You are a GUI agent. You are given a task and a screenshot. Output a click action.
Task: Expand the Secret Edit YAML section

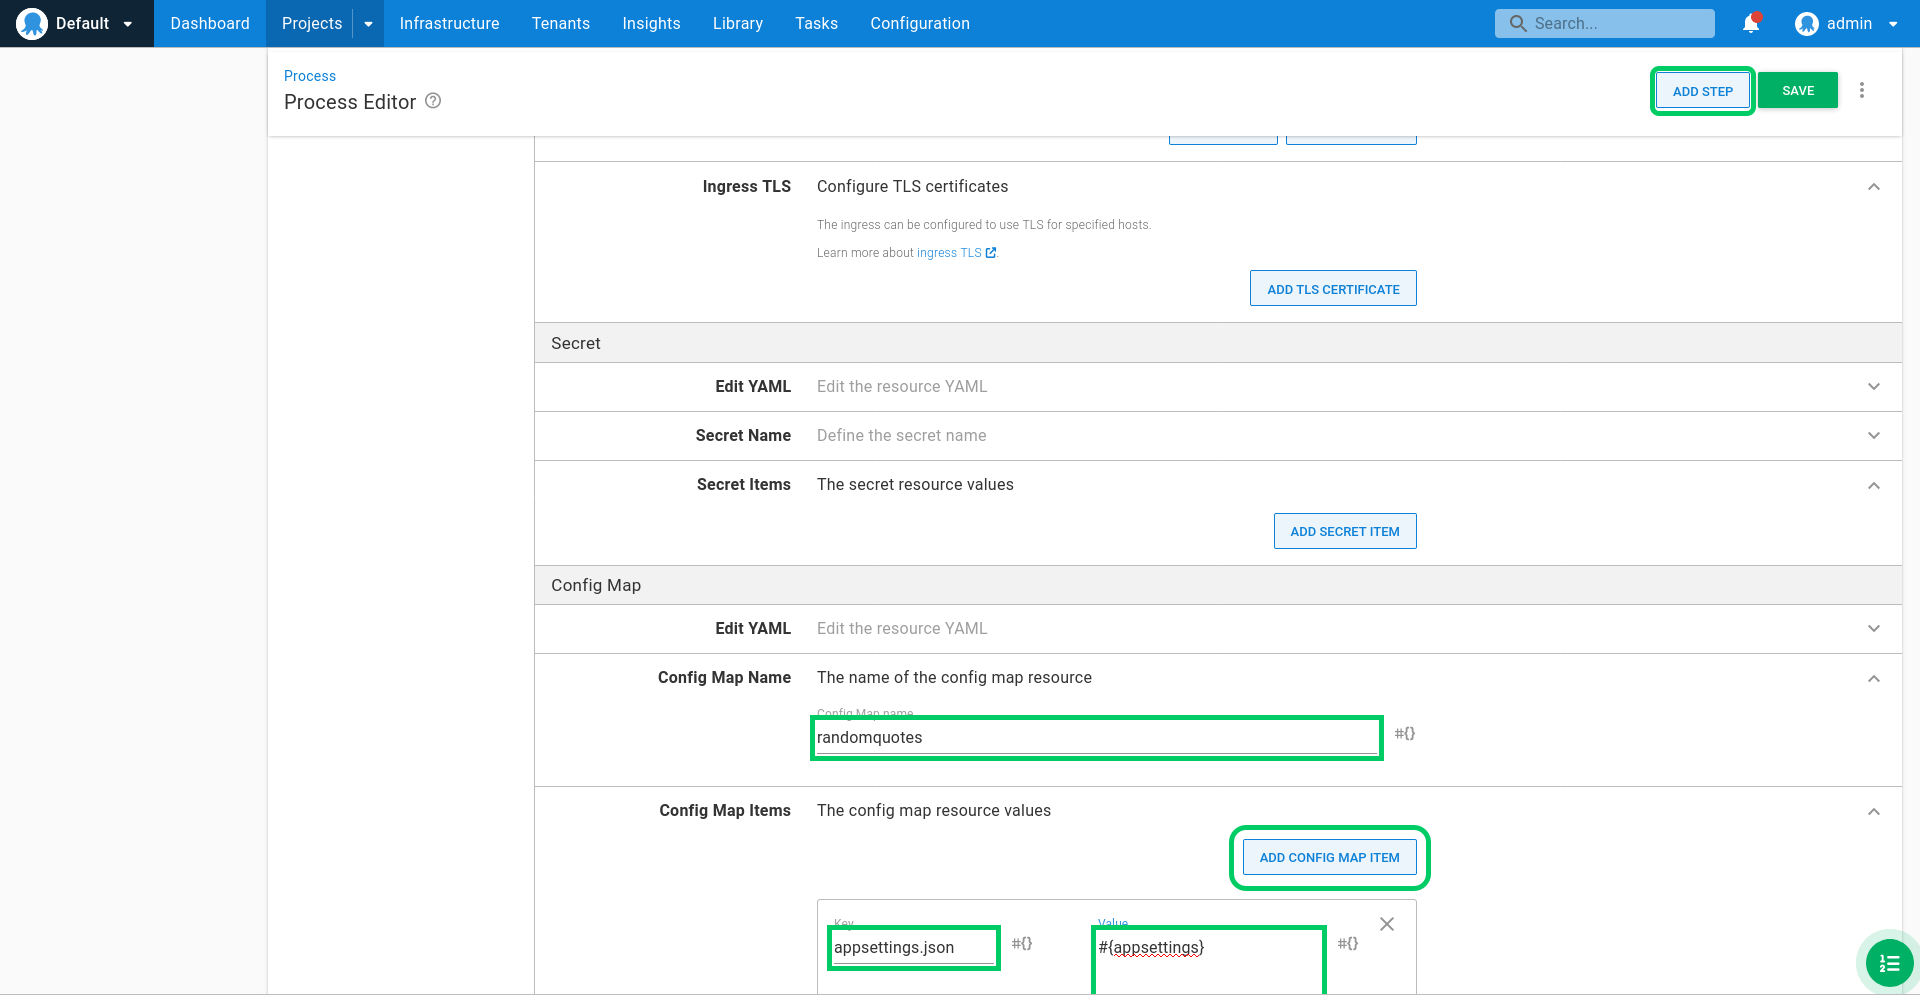pyautogui.click(x=1874, y=387)
